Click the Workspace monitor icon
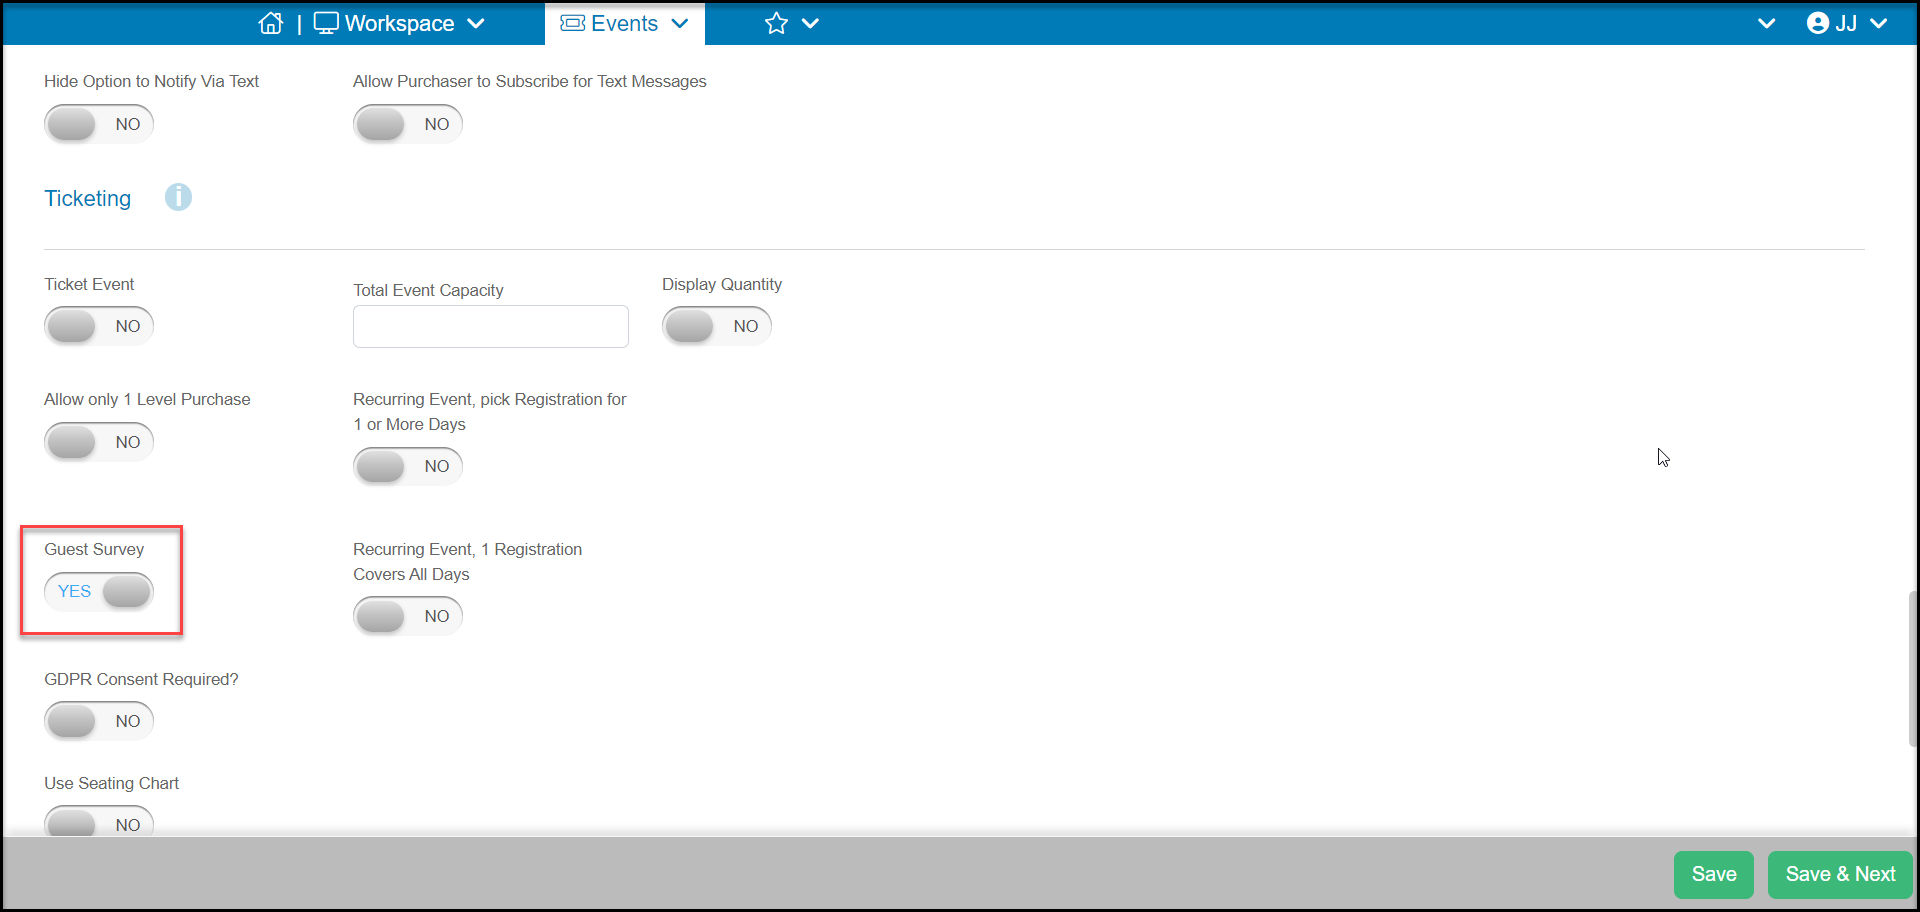 pyautogui.click(x=326, y=23)
